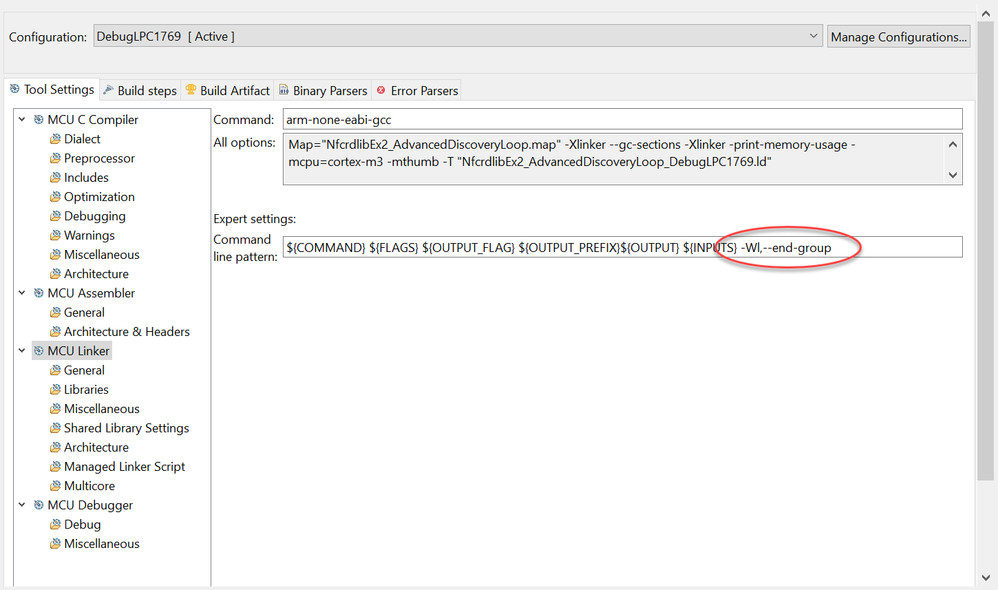Select Dialect under MCU C Compiler

82,139
